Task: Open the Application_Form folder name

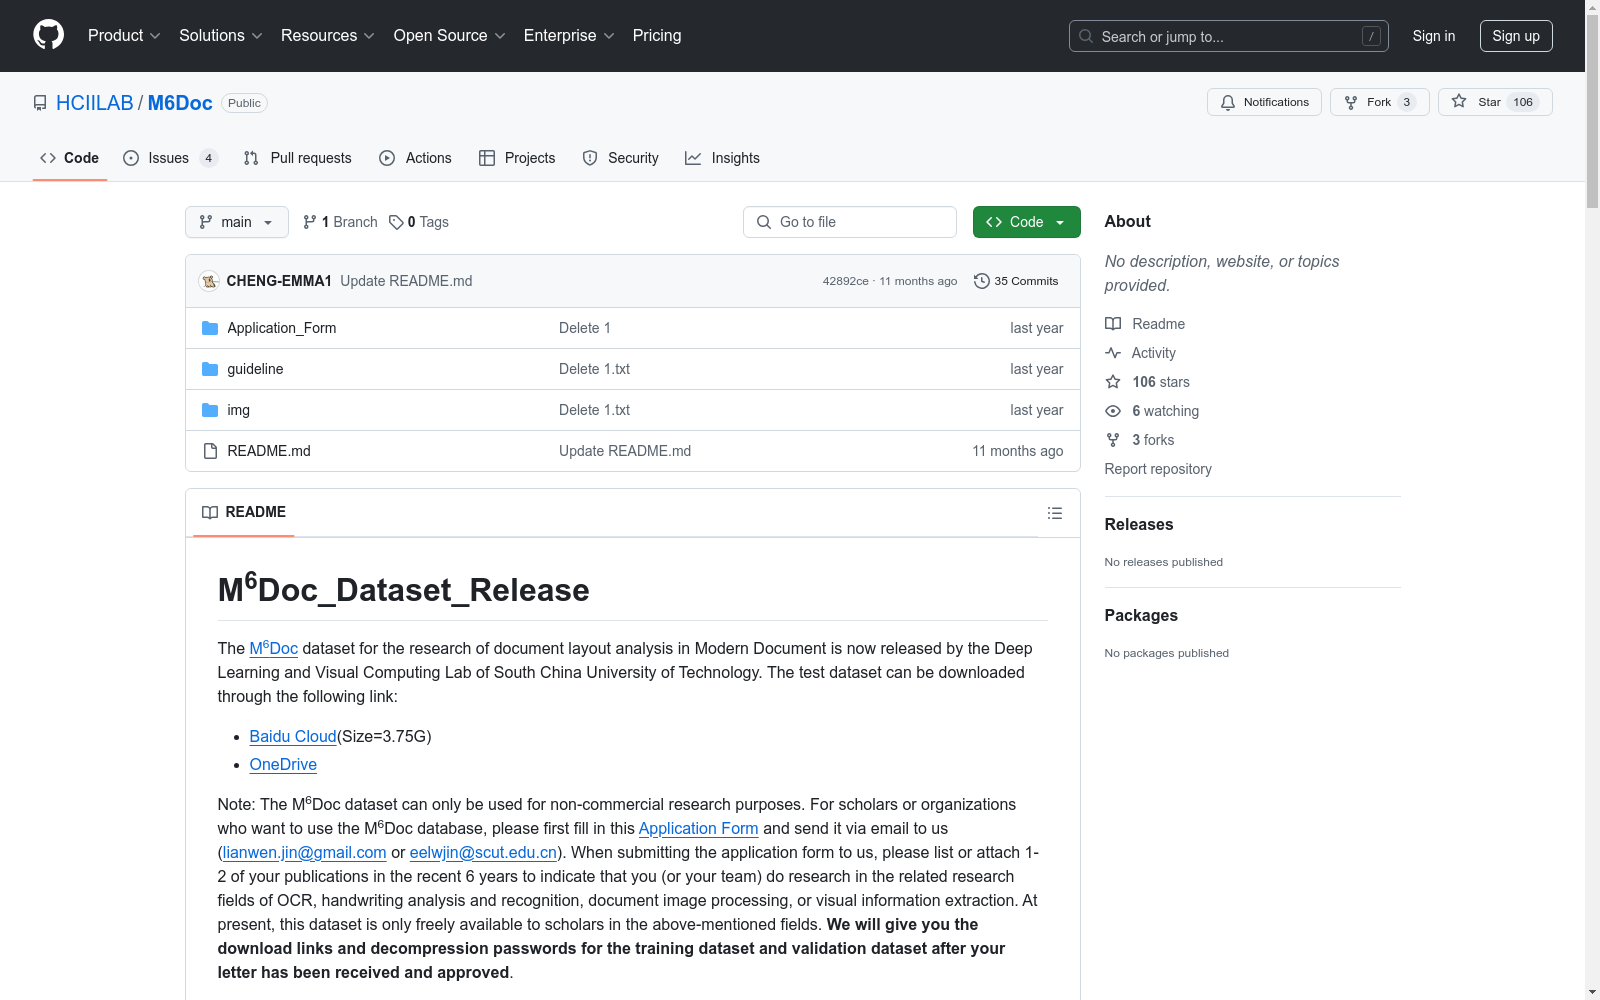Action: click(x=282, y=328)
